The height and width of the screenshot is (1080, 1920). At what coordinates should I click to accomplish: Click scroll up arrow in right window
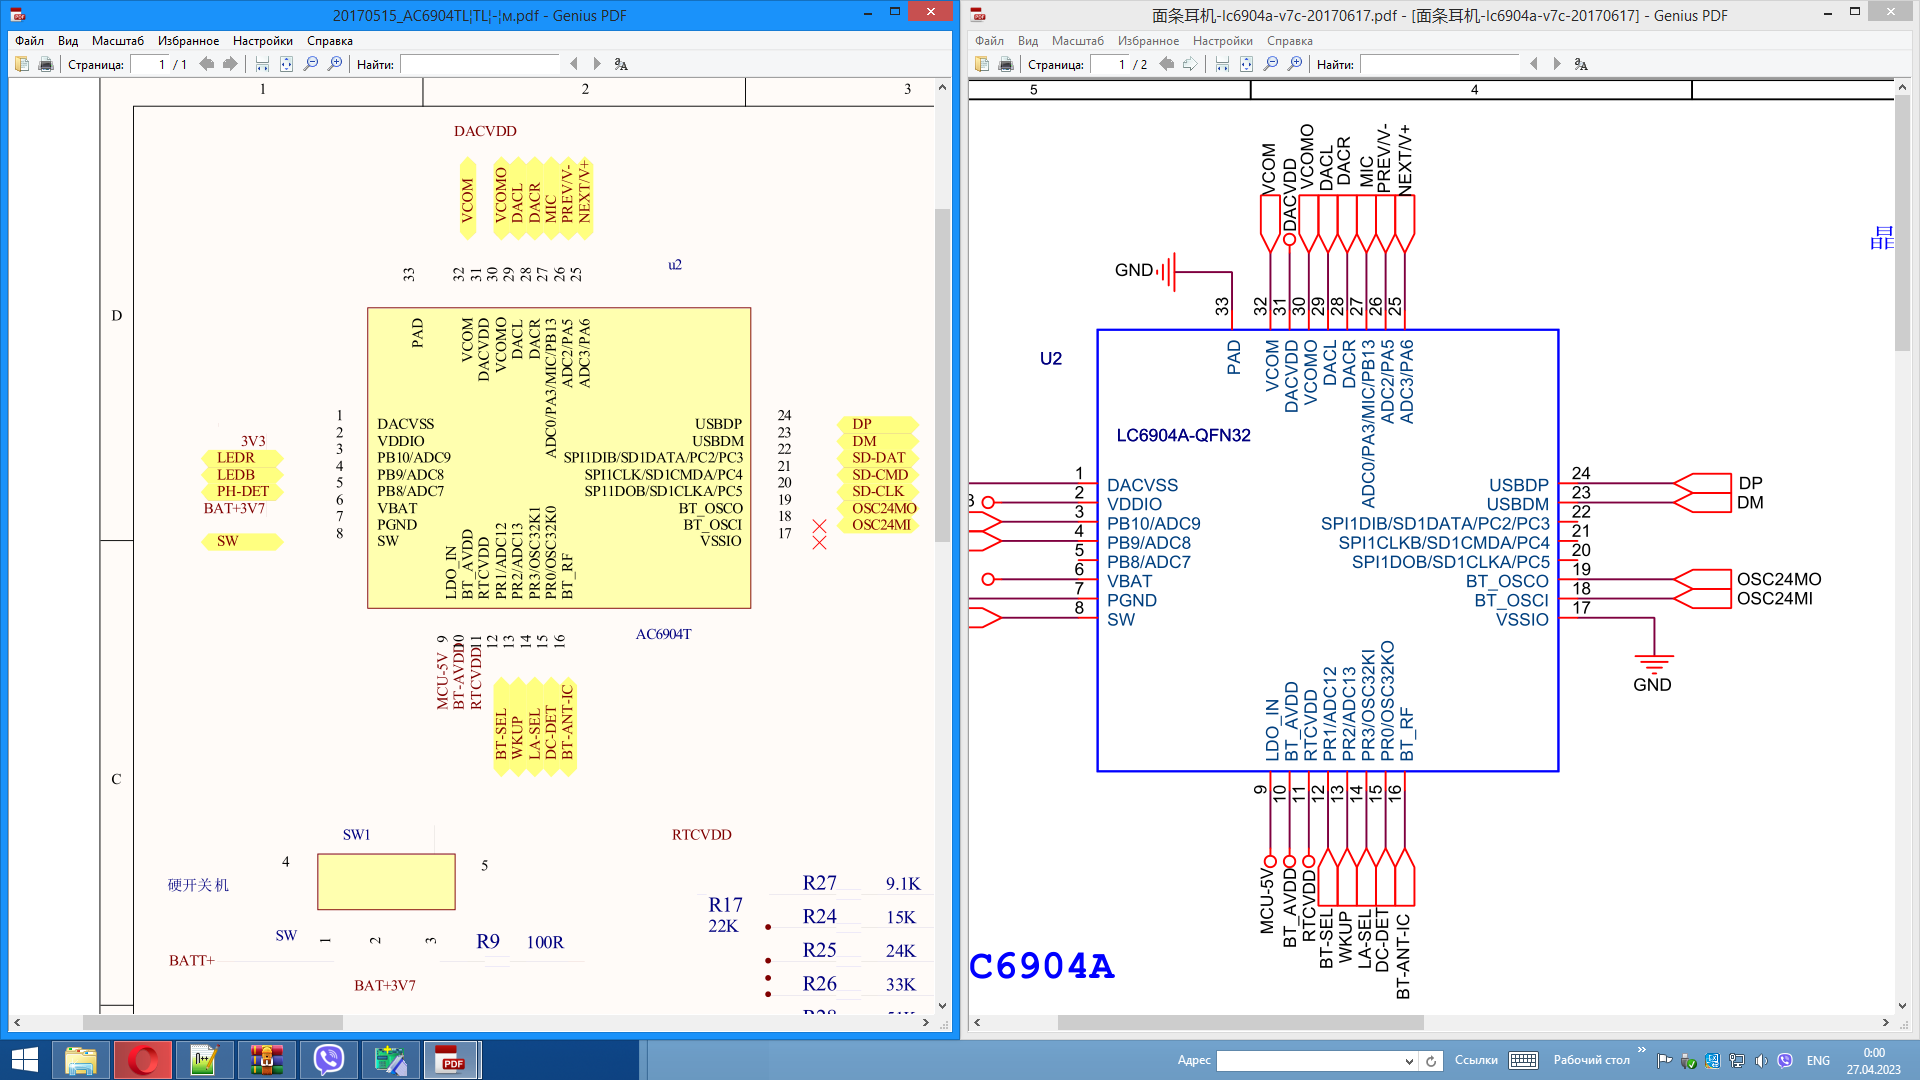(1902, 88)
